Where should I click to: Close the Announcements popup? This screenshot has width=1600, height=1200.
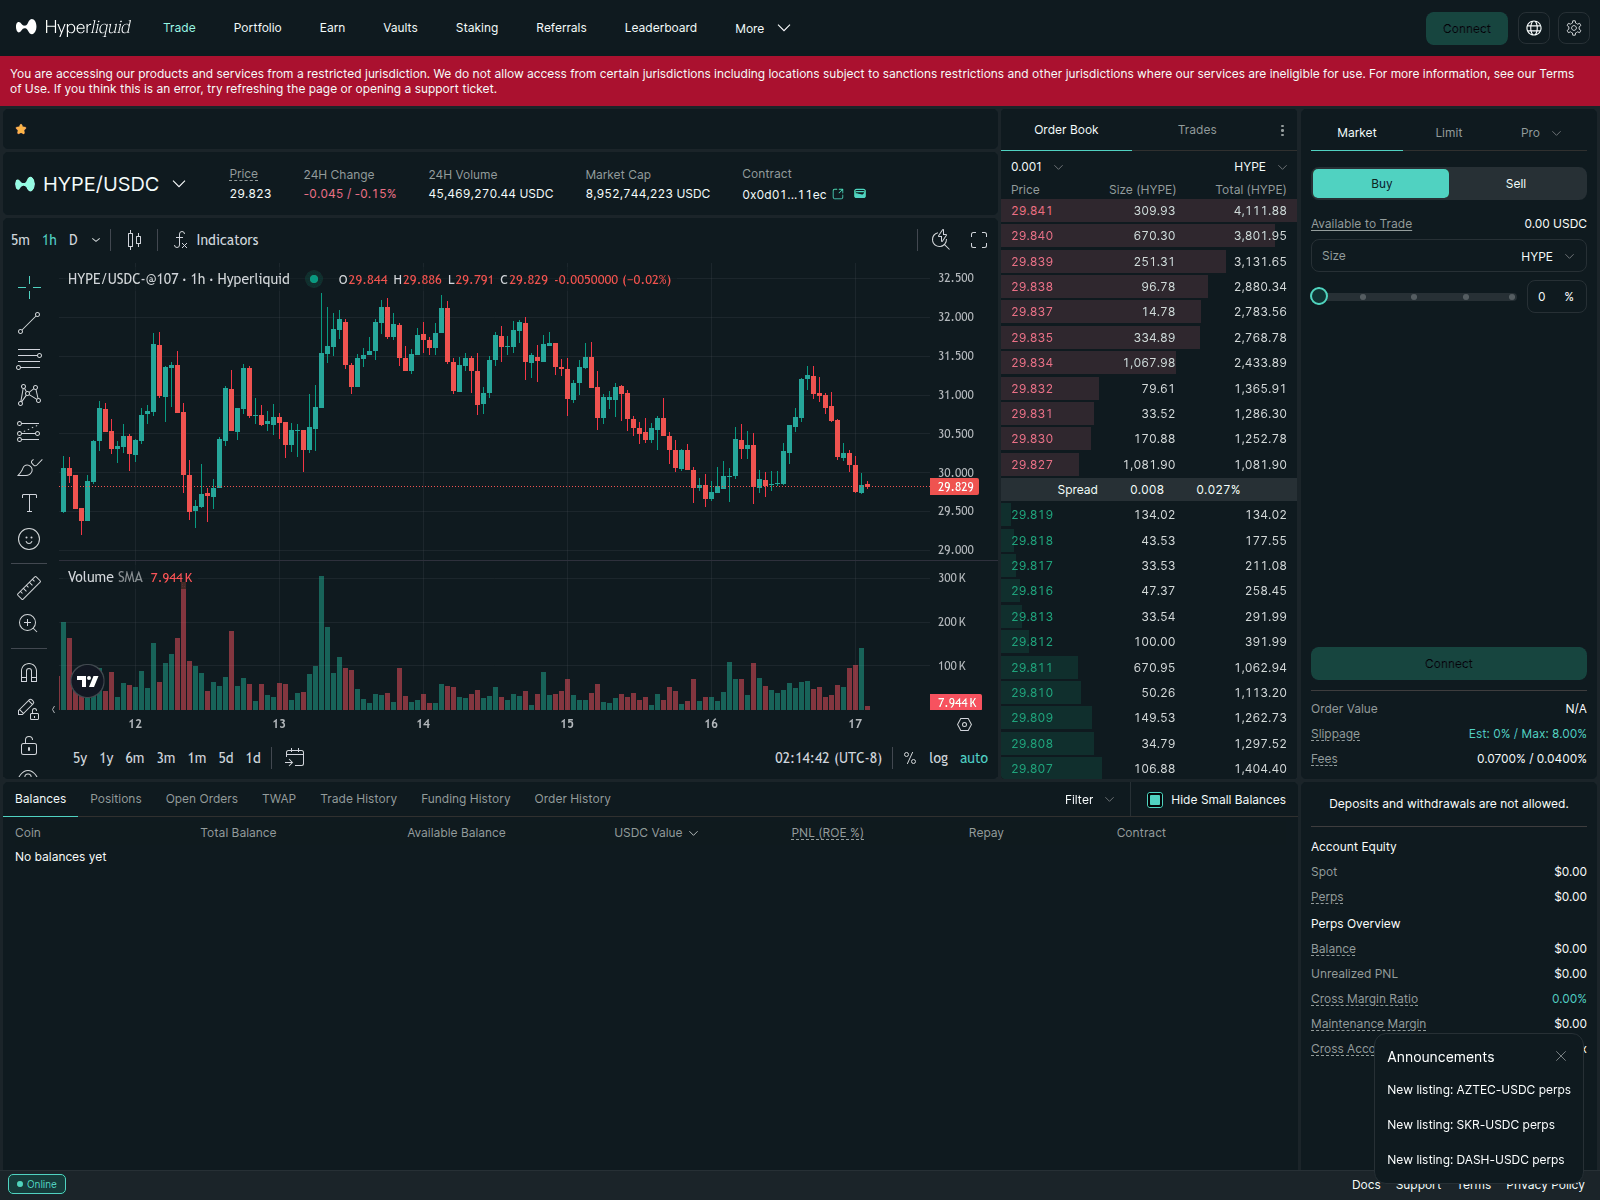(1561, 1057)
